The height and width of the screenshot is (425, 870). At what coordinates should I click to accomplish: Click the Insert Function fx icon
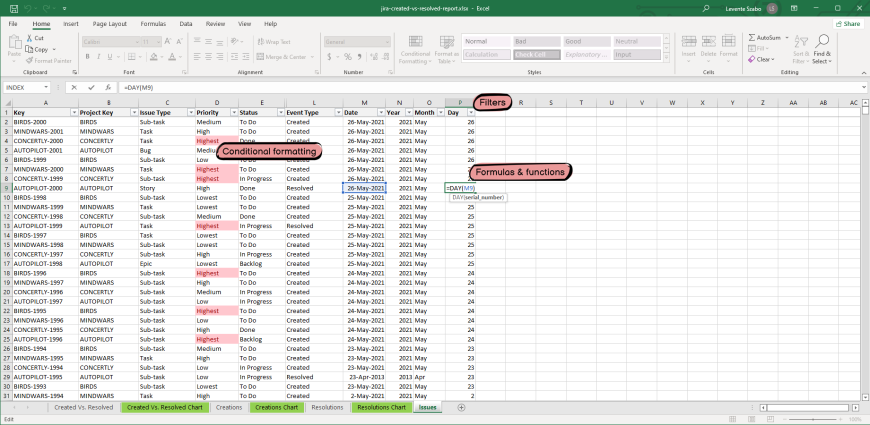pos(107,87)
